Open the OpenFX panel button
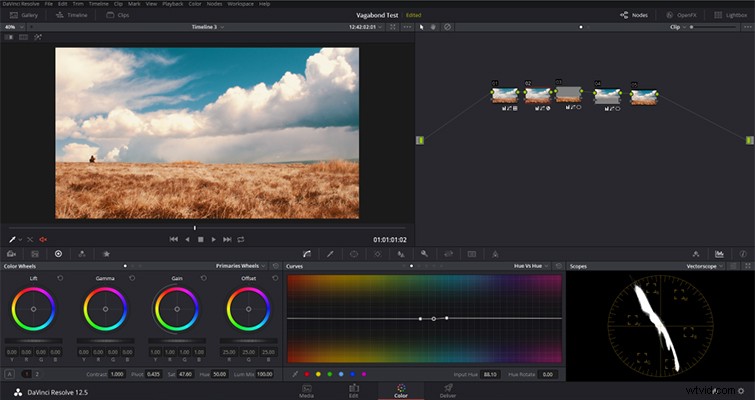Image resolution: width=755 pixels, height=400 pixels. coord(681,15)
